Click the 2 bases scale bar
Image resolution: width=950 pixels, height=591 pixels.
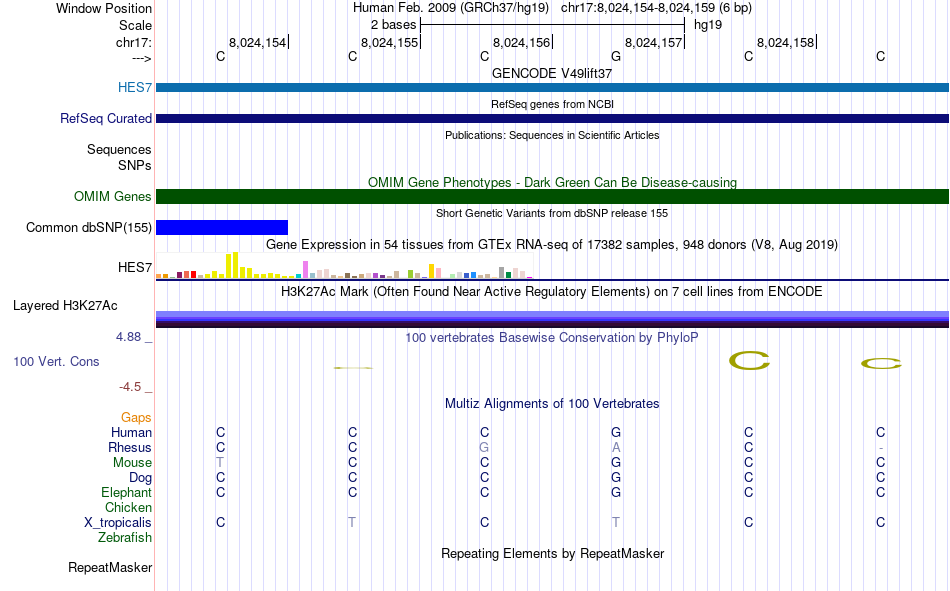coord(552,25)
